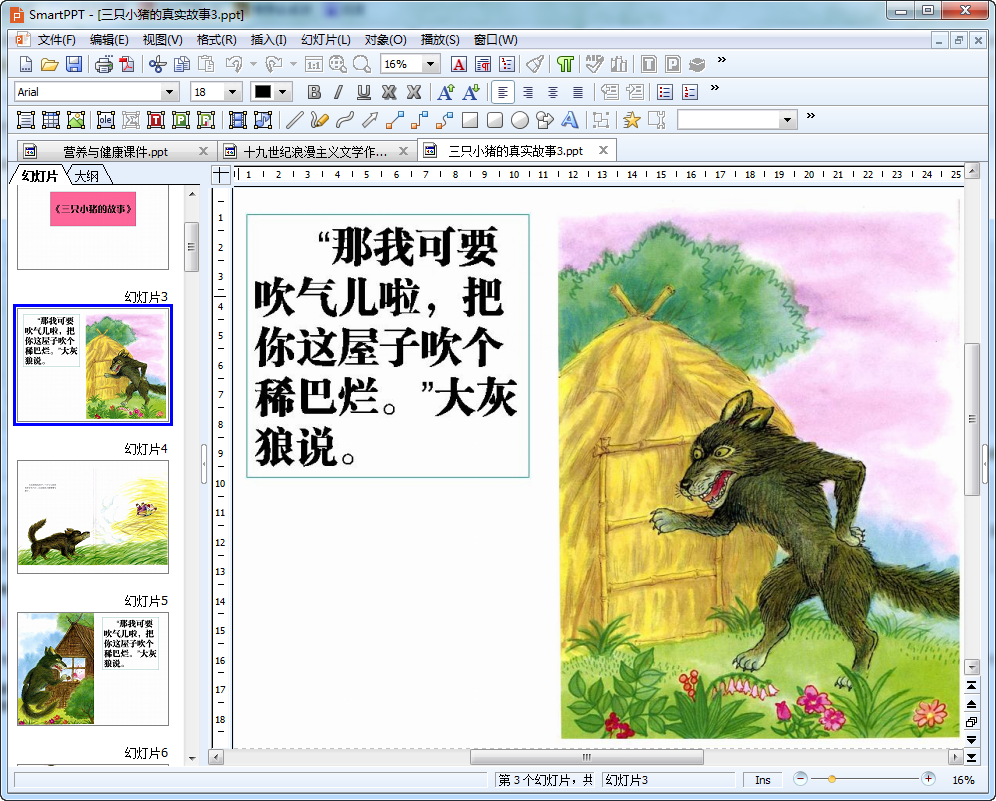The width and height of the screenshot is (996, 801).
Task: Toggle the numbered list button in formatting bar
Action: [690, 92]
